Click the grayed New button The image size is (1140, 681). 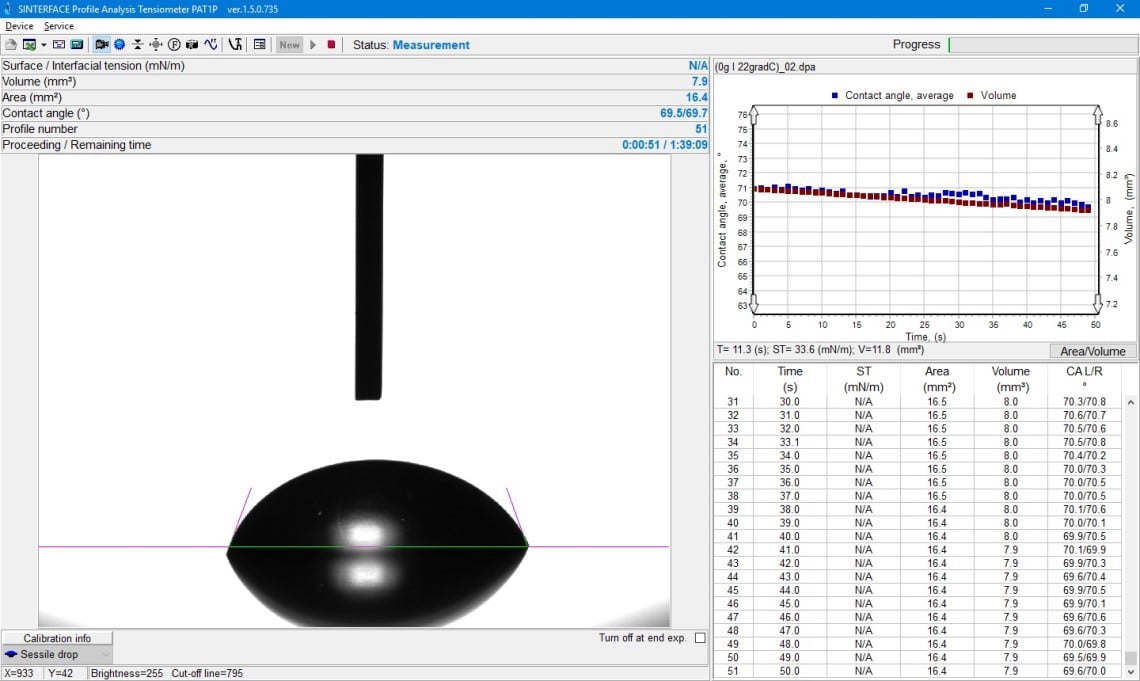point(289,44)
